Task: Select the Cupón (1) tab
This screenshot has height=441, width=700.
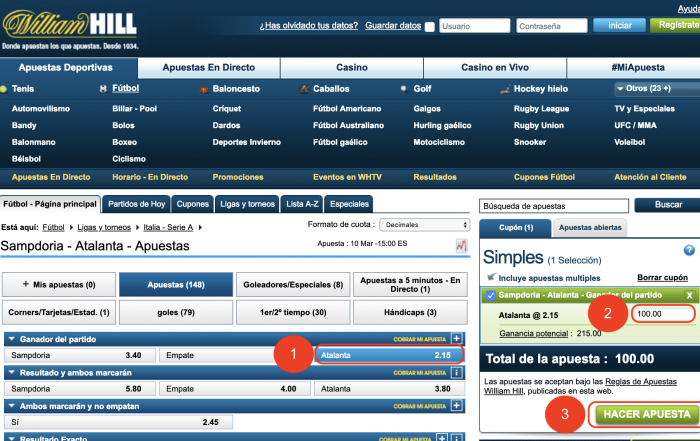Action: (x=516, y=228)
